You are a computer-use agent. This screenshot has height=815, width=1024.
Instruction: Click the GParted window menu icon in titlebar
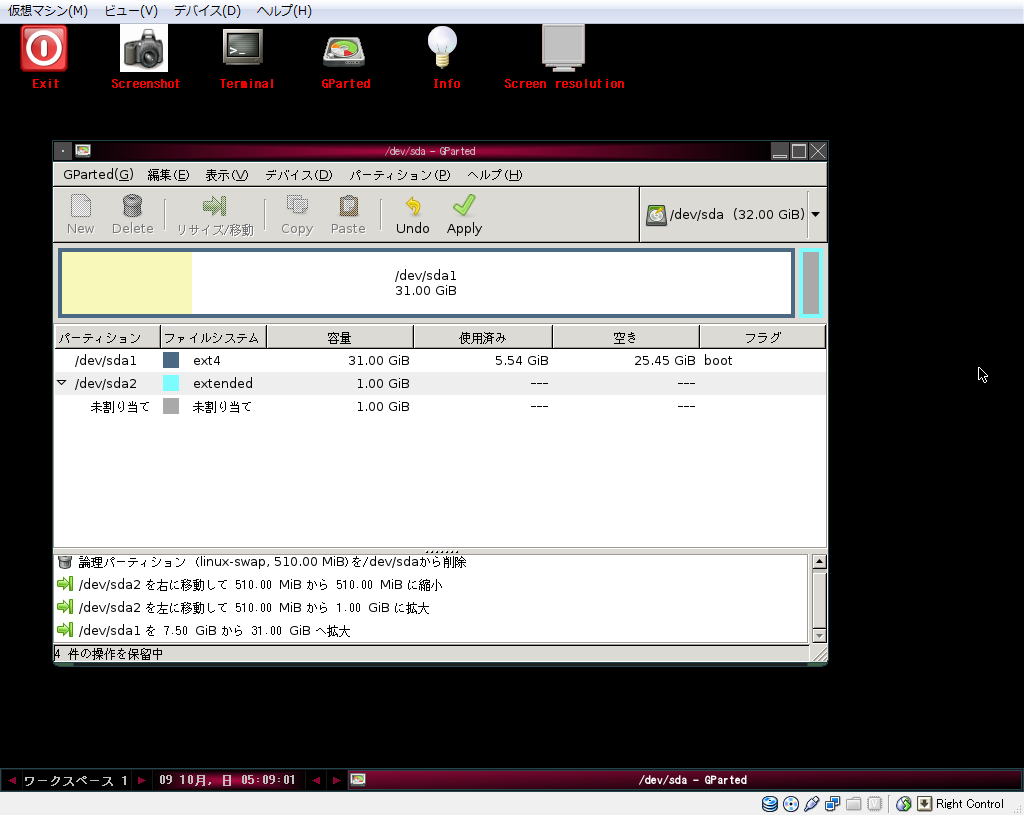pyautogui.click(x=63, y=151)
